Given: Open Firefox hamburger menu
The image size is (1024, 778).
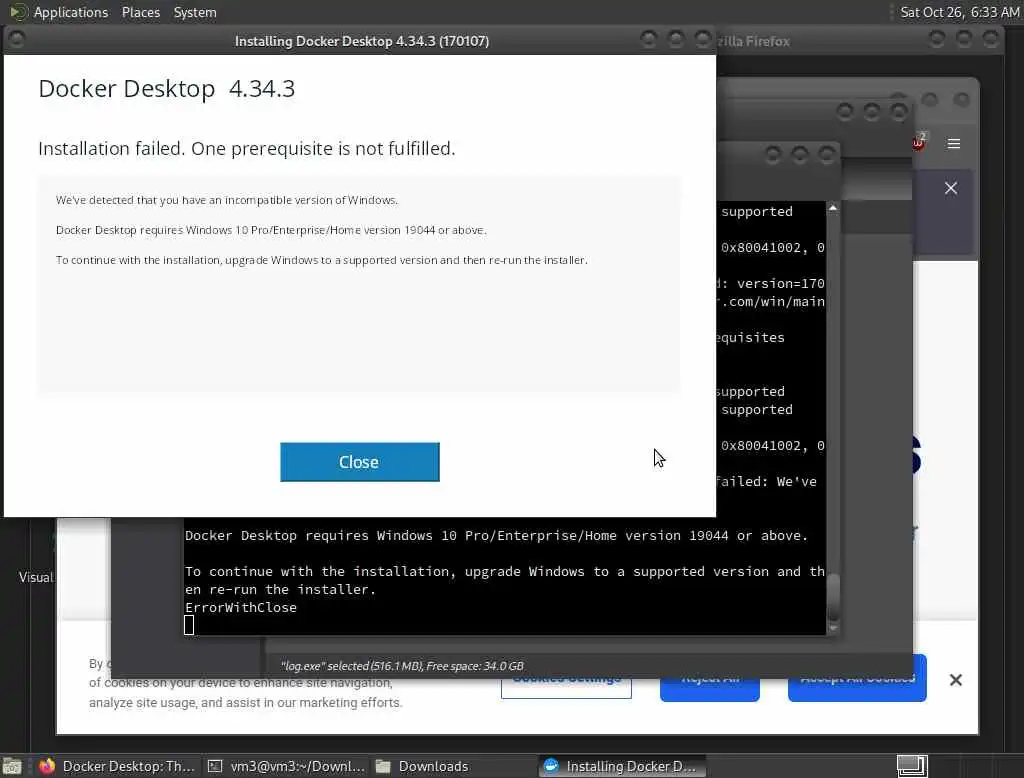Looking at the screenshot, I should pos(953,144).
